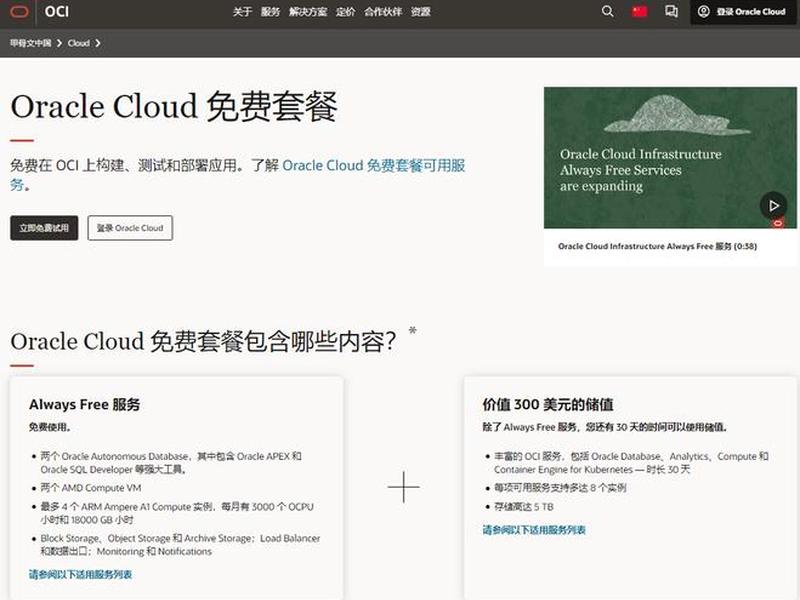Click the 价值 300 美元的储值 heading
800x600 pixels.
(547, 404)
